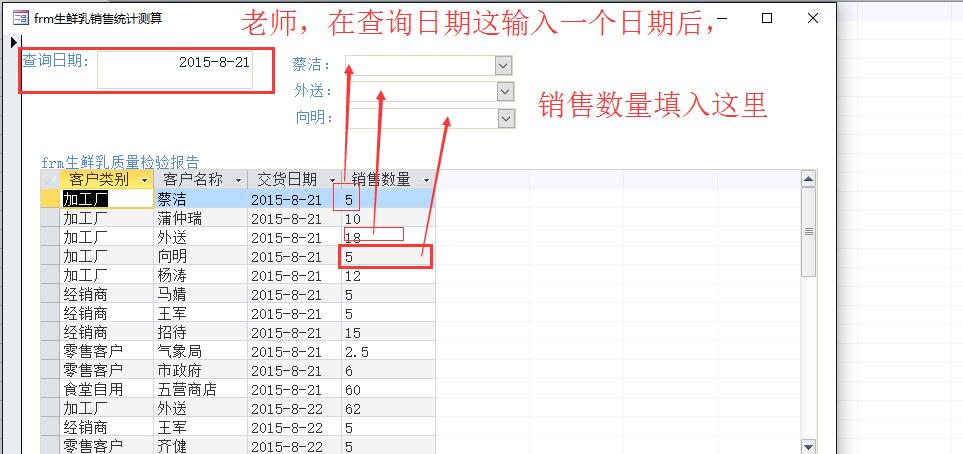Screen dimensions: 963x454
Task: Click the 市政府 customer name cell
Action: 200,370
